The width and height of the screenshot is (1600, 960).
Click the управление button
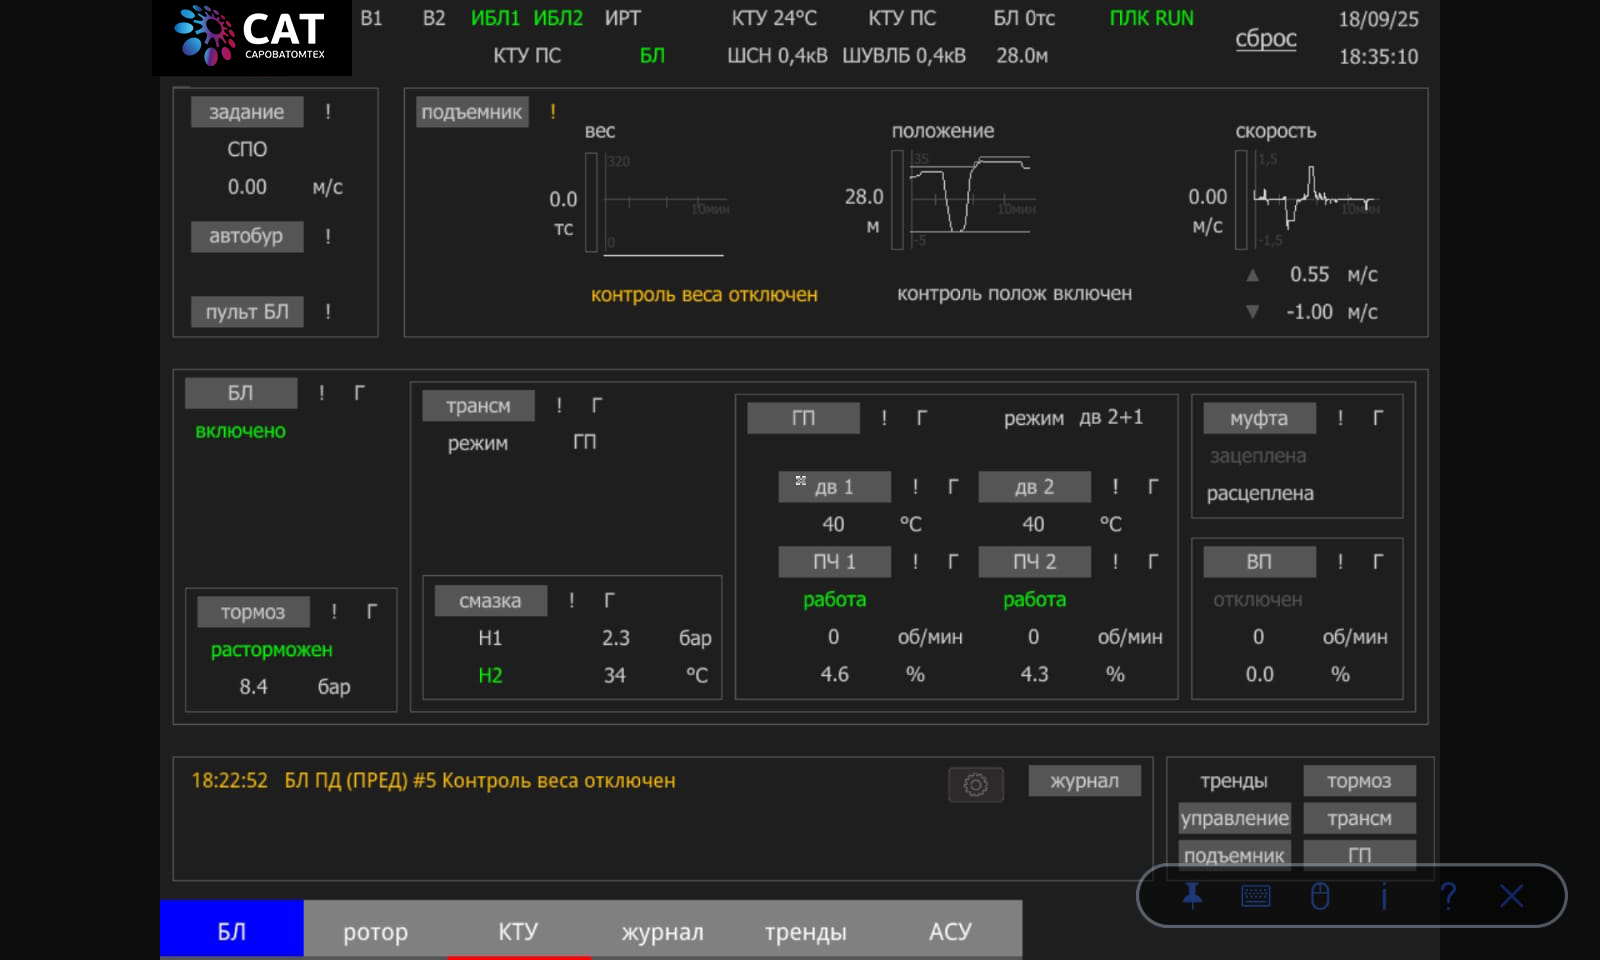(x=1235, y=819)
